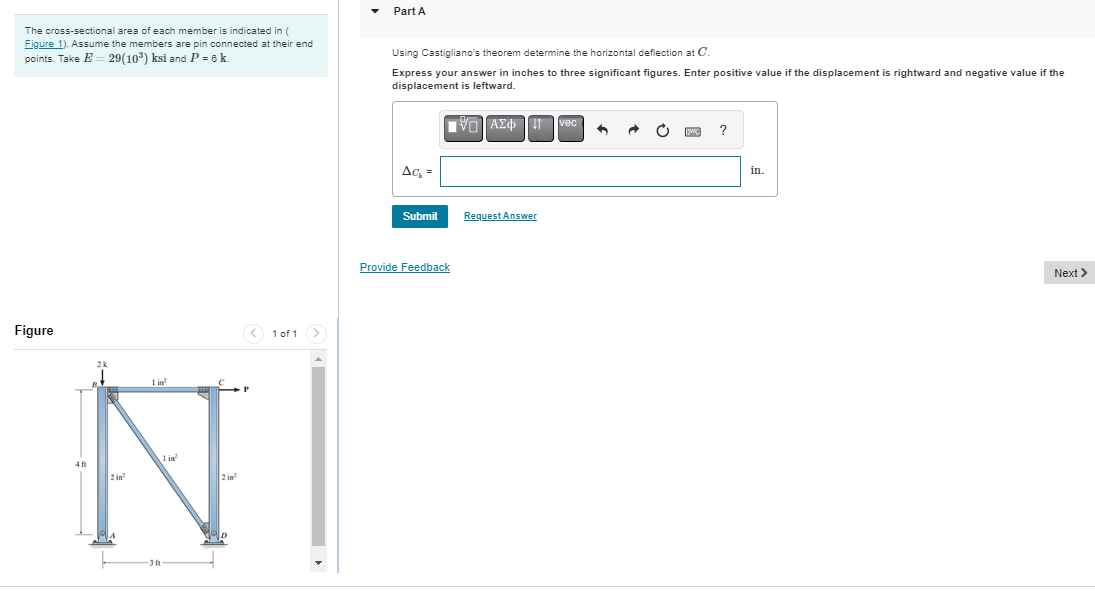Reset the answer field with circular arrow

click(x=663, y=130)
